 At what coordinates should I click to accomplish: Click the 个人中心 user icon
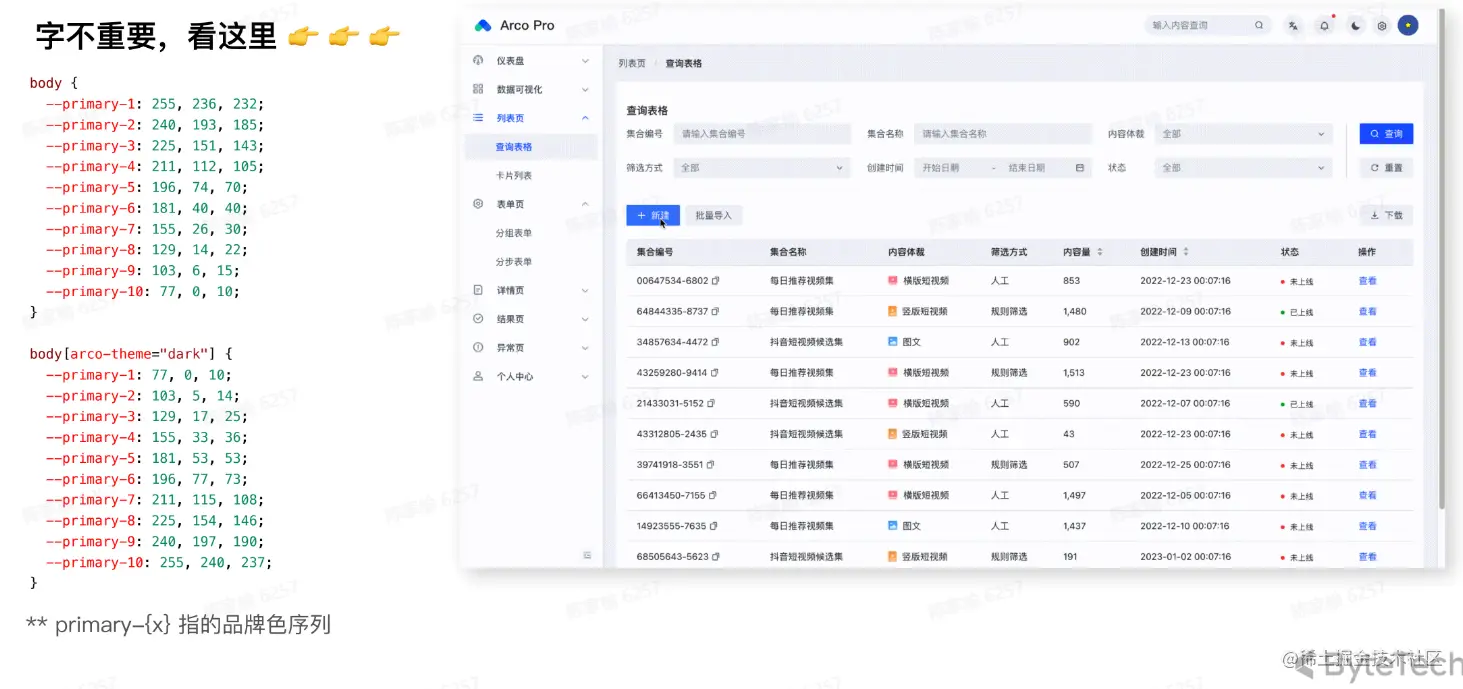click(478, 376)
